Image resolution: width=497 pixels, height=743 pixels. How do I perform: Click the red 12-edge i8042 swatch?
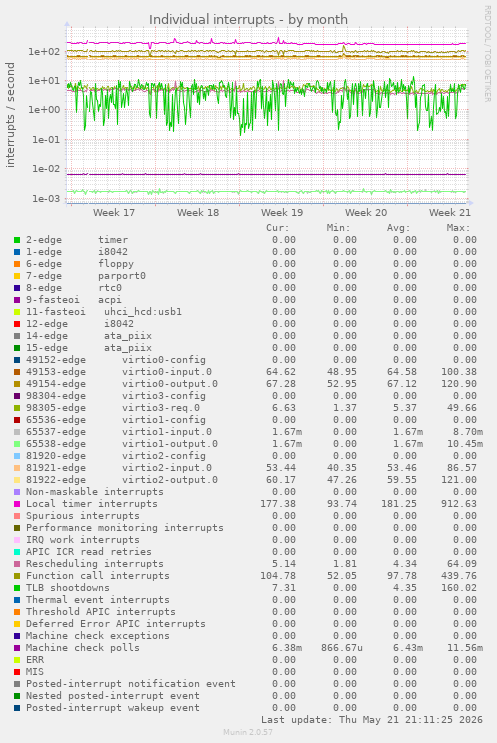point(17,324)
